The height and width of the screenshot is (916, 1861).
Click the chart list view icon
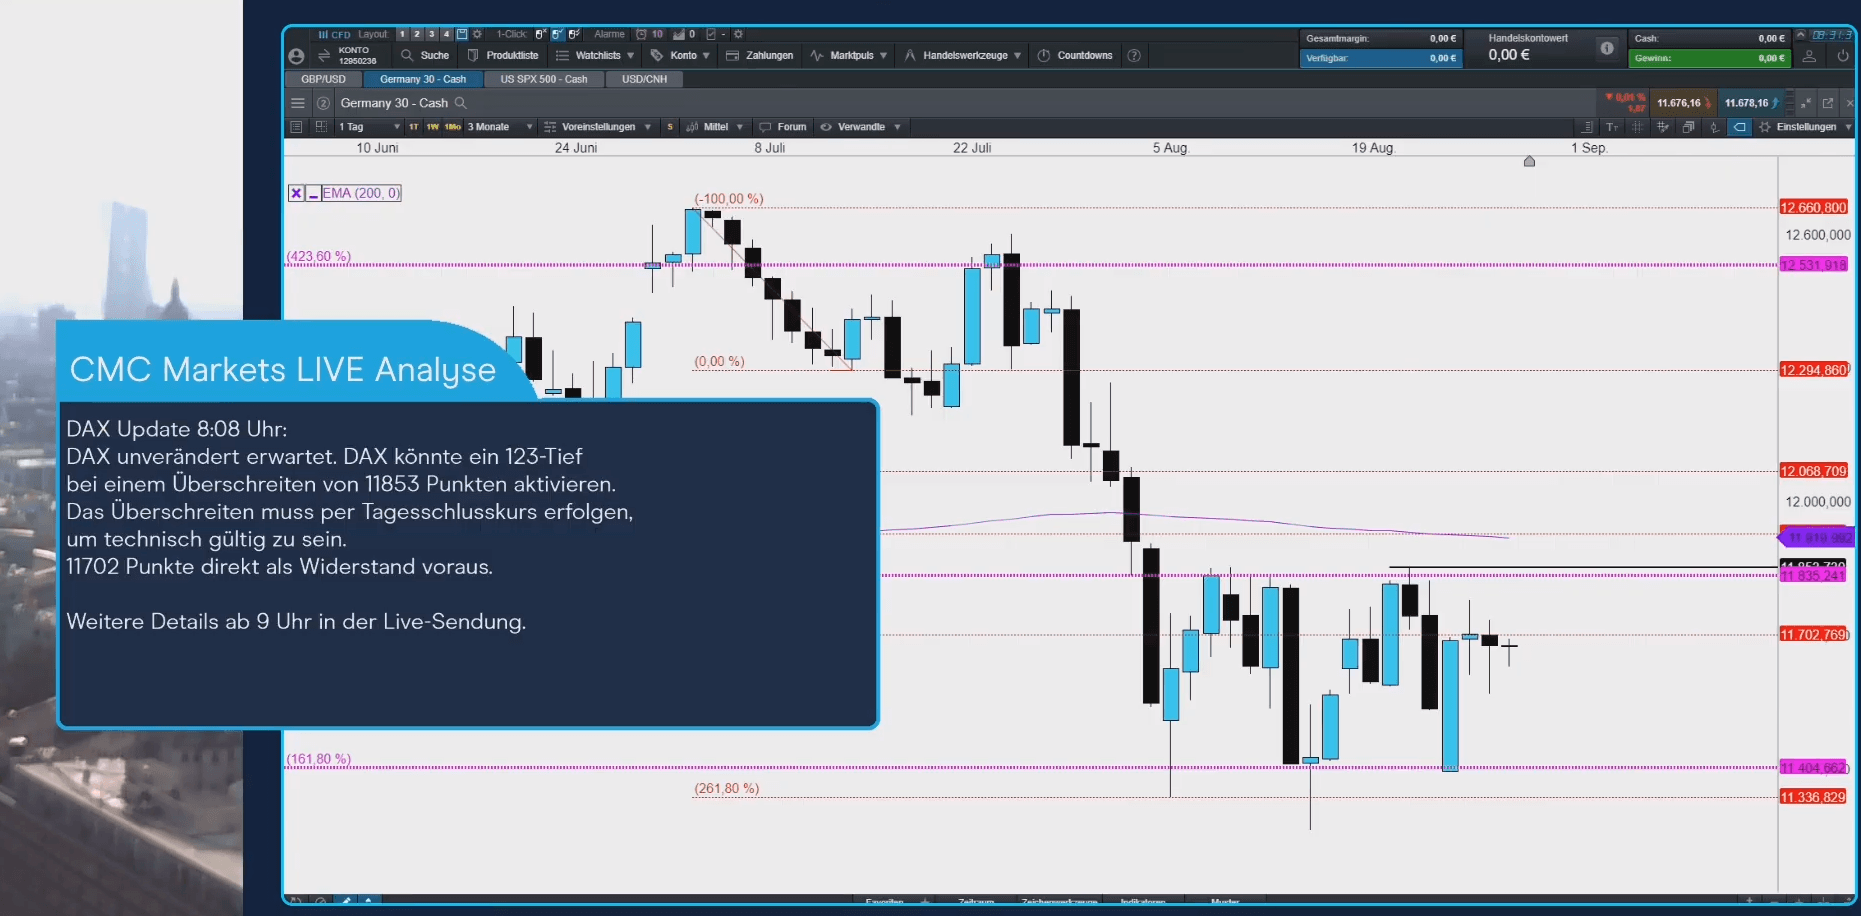pyautogui.click(x=296, y=127)
